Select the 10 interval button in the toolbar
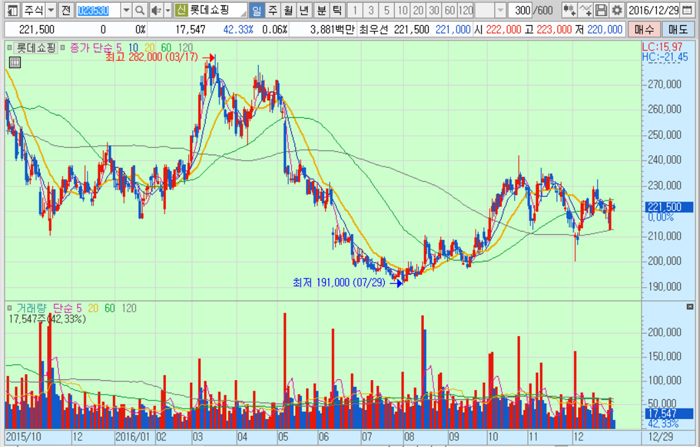Viewport: 700px width, 447px height. 403,10
